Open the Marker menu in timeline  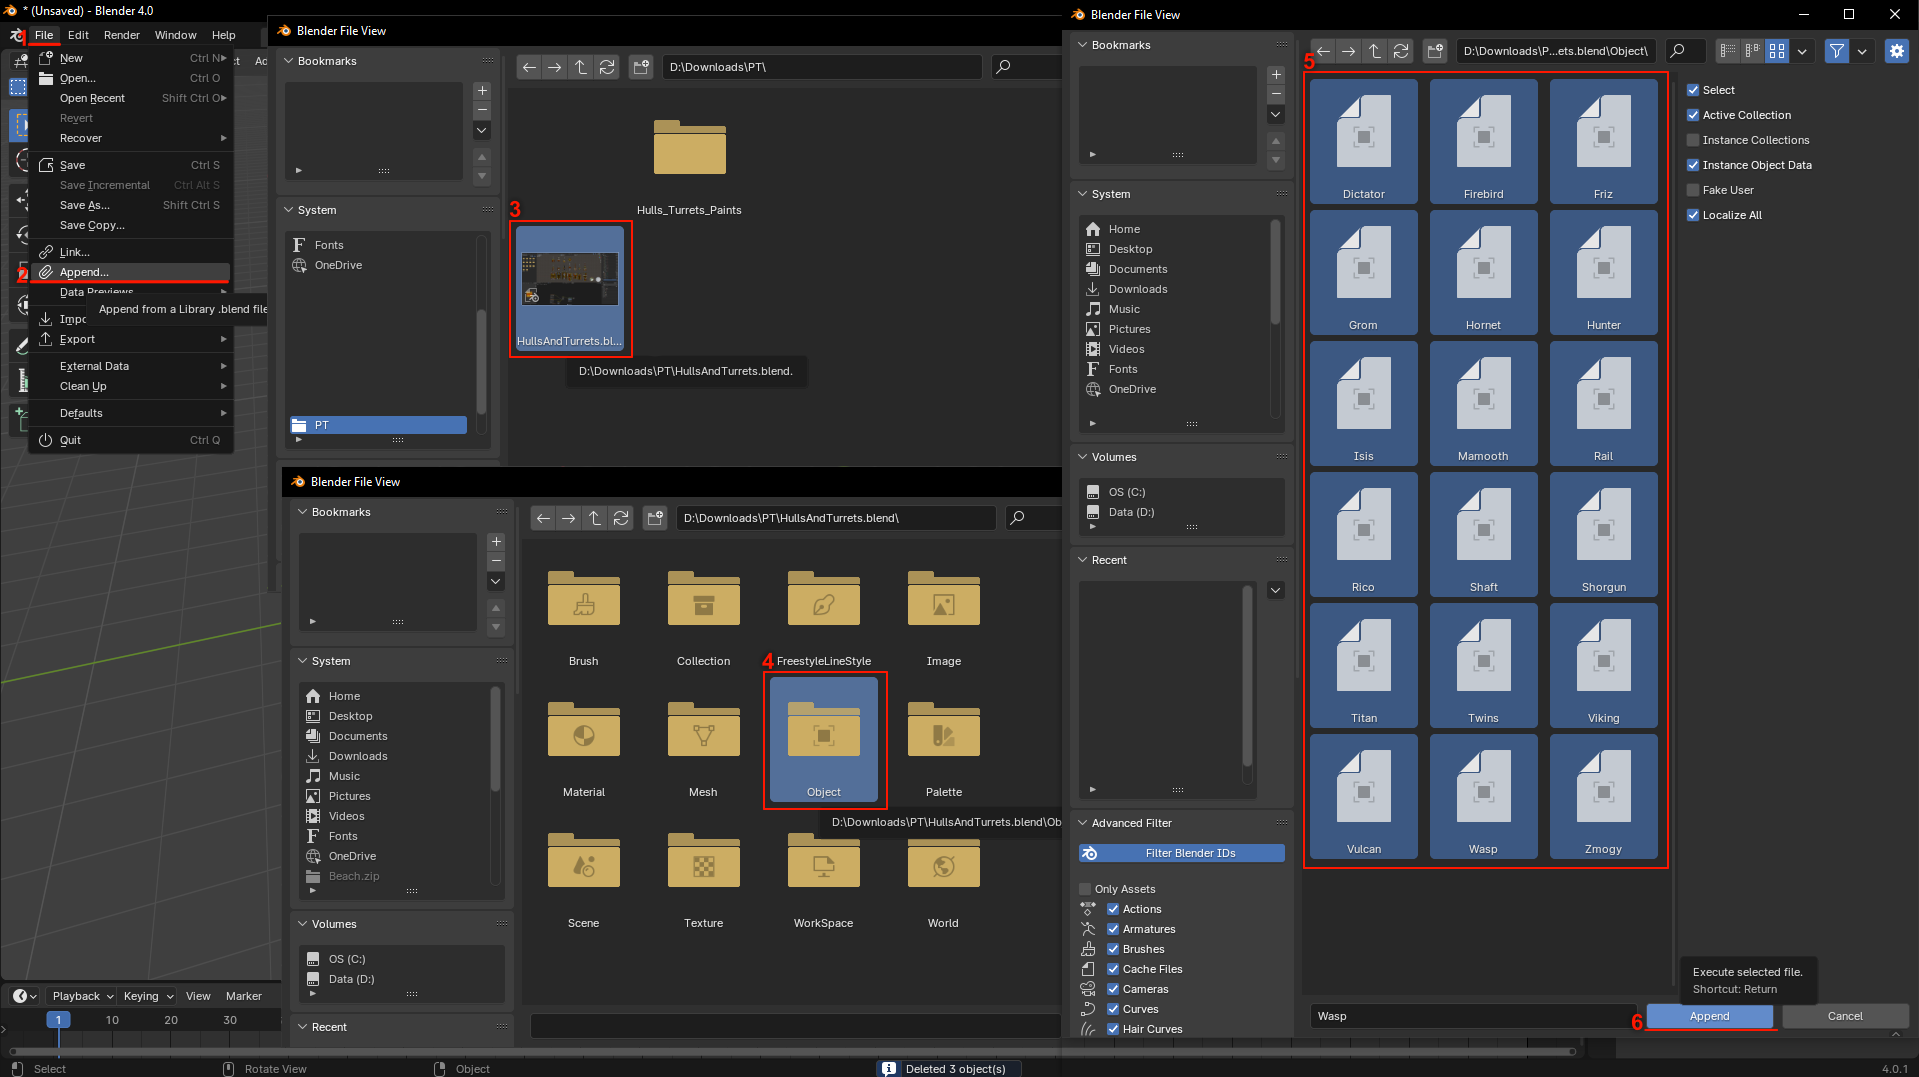point(244,996)
